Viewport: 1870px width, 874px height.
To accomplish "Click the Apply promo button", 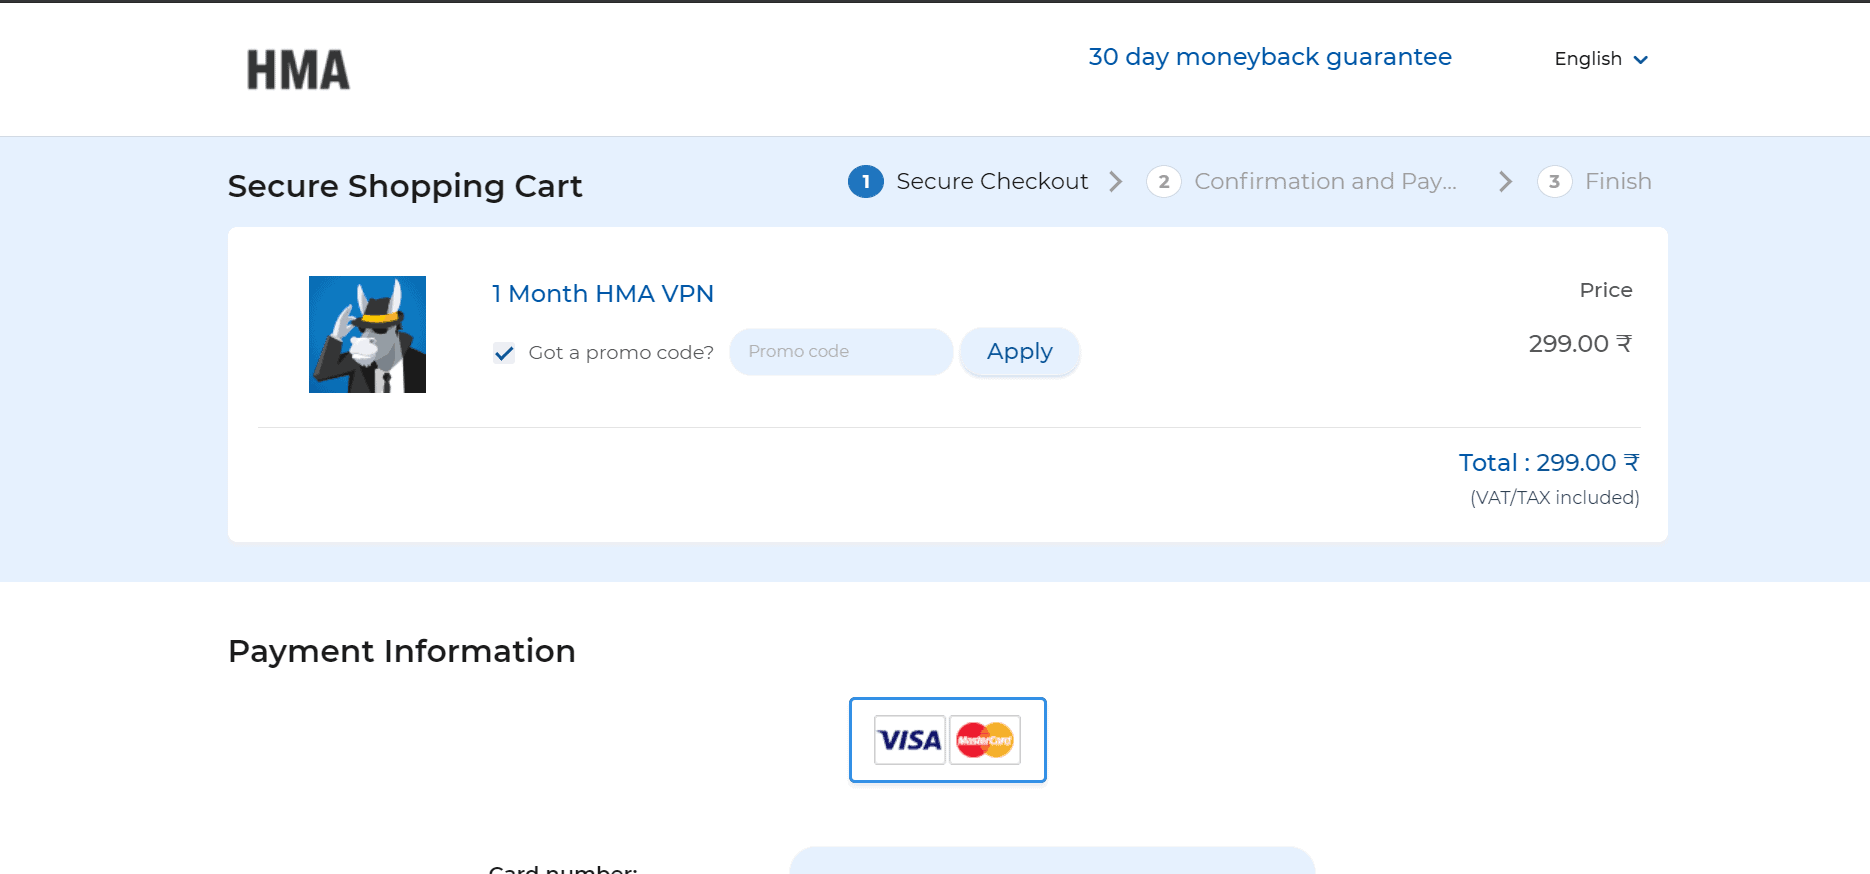I will [x=1020, y=352].
